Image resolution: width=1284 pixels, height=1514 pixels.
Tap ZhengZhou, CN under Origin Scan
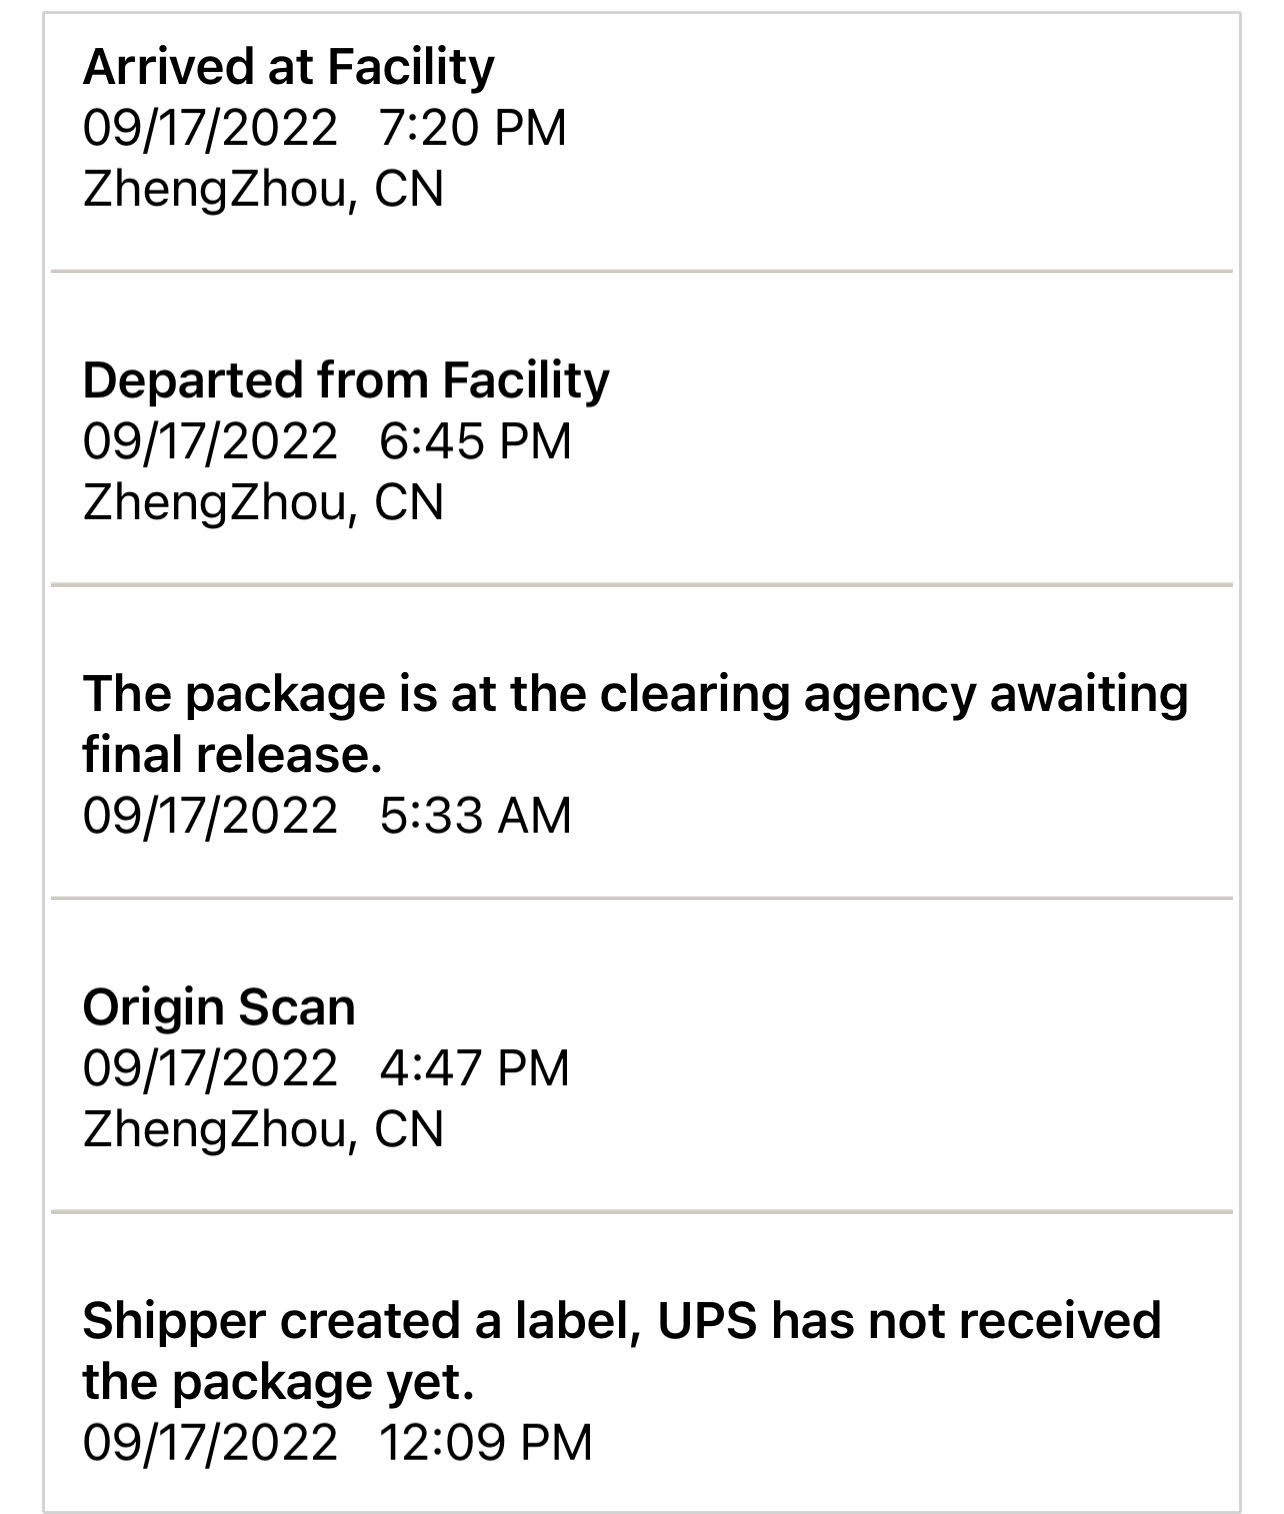tap(263, 1129)
